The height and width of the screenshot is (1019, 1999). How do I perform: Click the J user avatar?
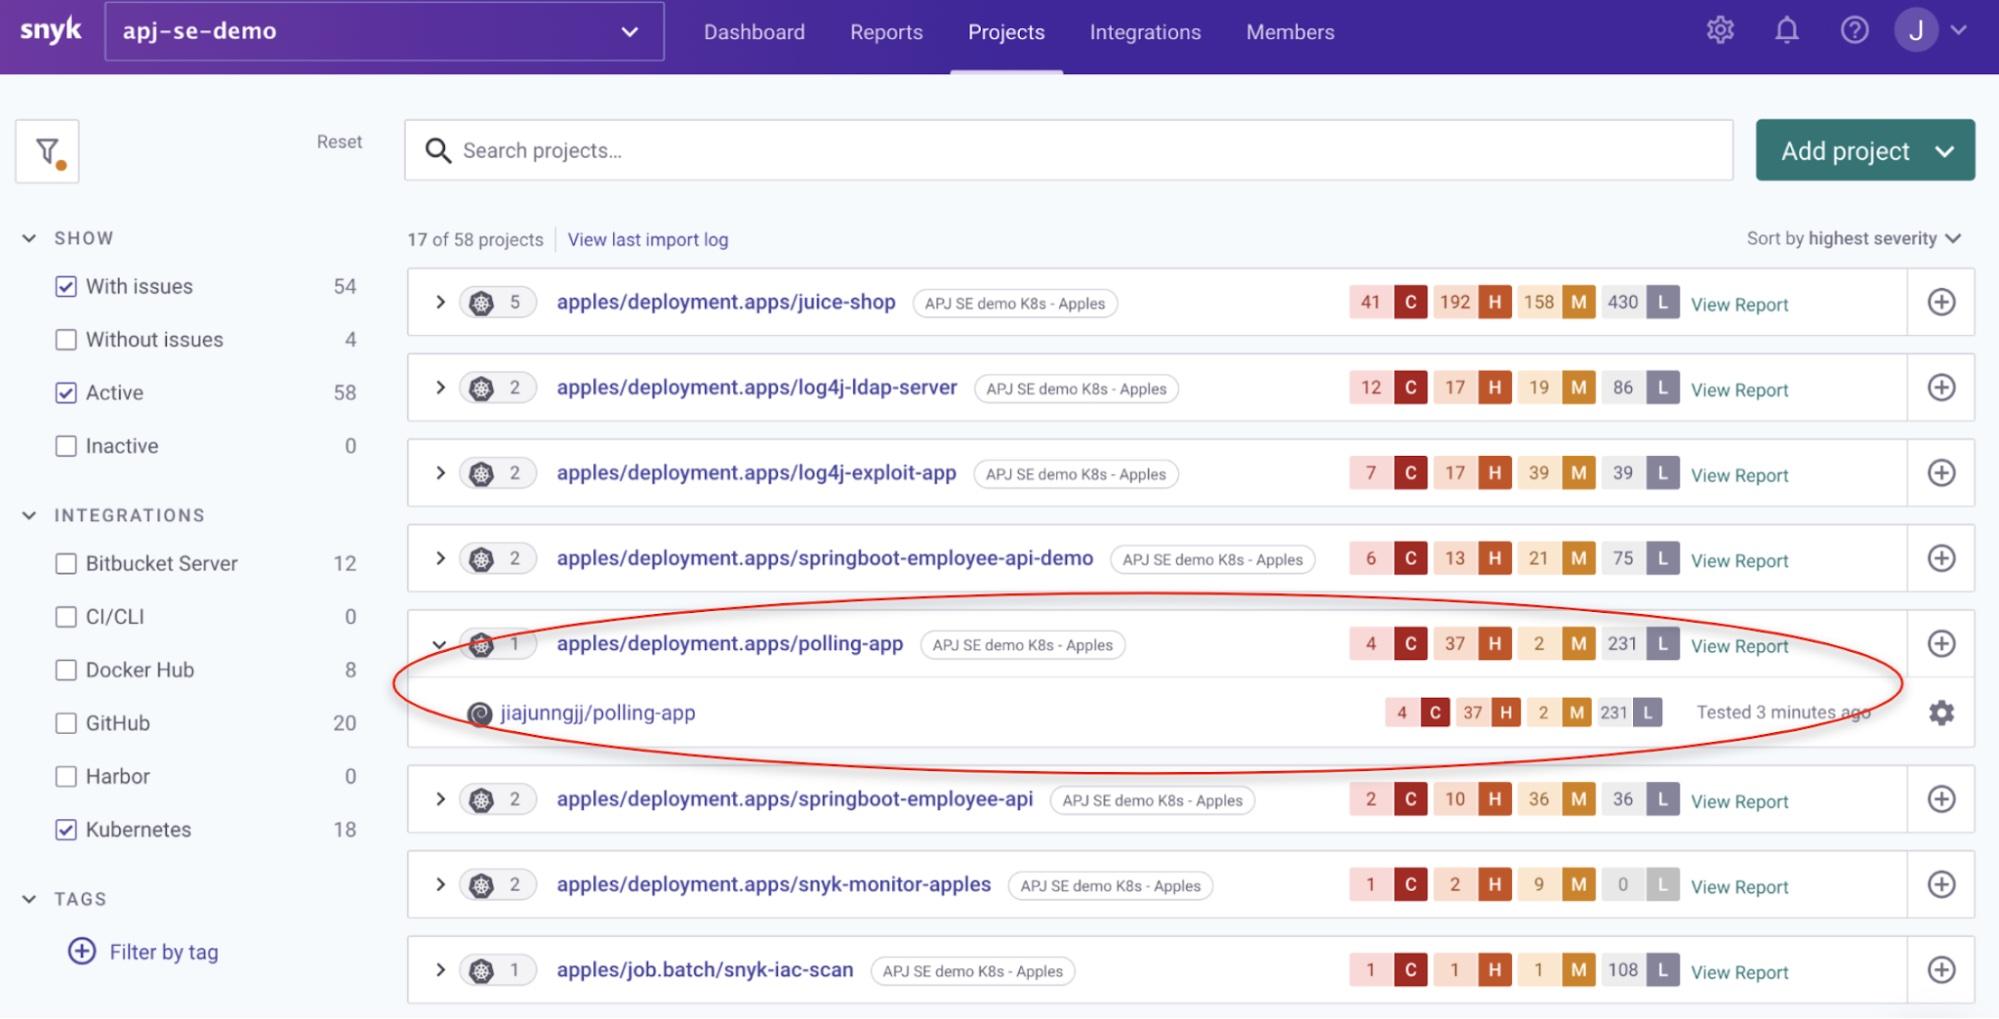point(1916,31)
